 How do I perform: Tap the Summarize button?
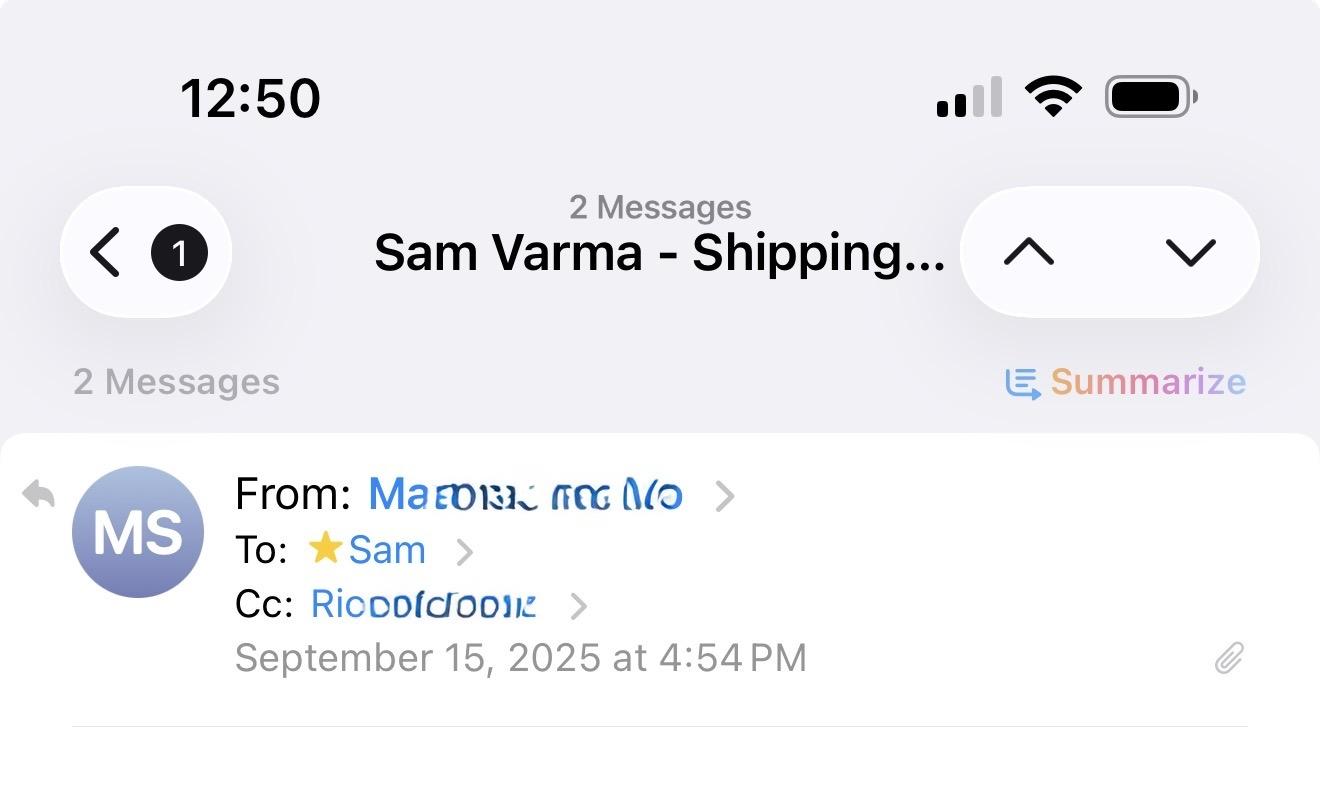point(1147,382)
